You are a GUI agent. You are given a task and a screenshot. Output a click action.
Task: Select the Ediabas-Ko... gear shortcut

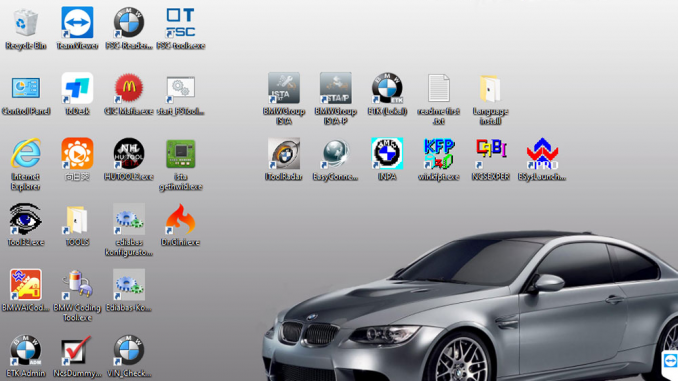click(x=129, y=285)
